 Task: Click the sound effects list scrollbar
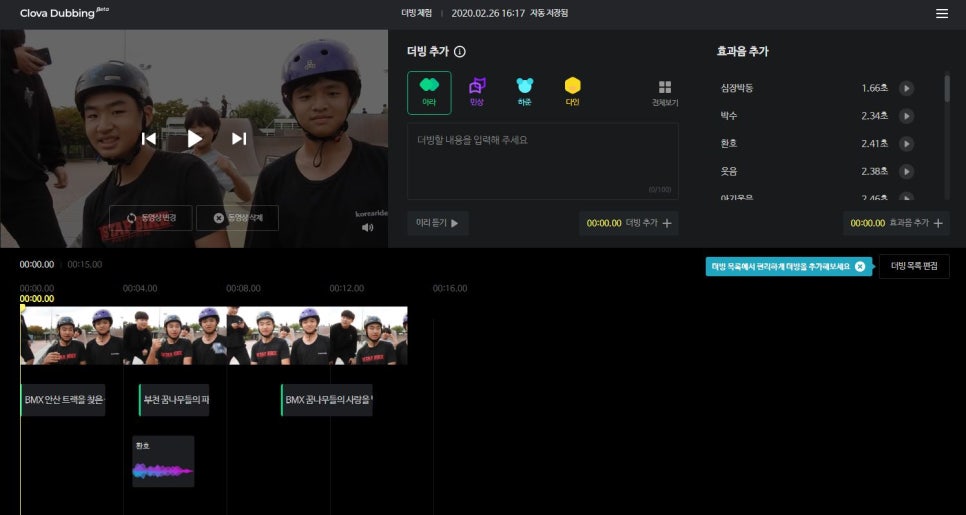[x=947, y=89]
